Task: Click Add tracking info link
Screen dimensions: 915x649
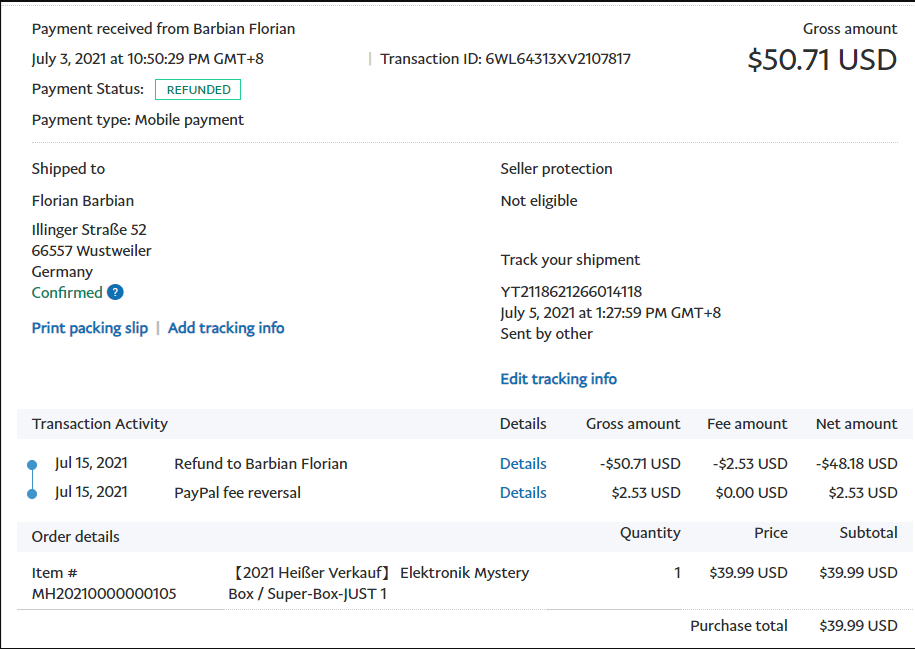Action: (x=226, y=328)
